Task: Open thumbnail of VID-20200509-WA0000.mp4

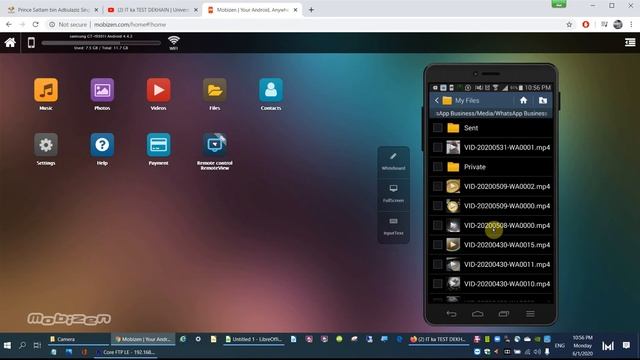Action: [453, 206]
